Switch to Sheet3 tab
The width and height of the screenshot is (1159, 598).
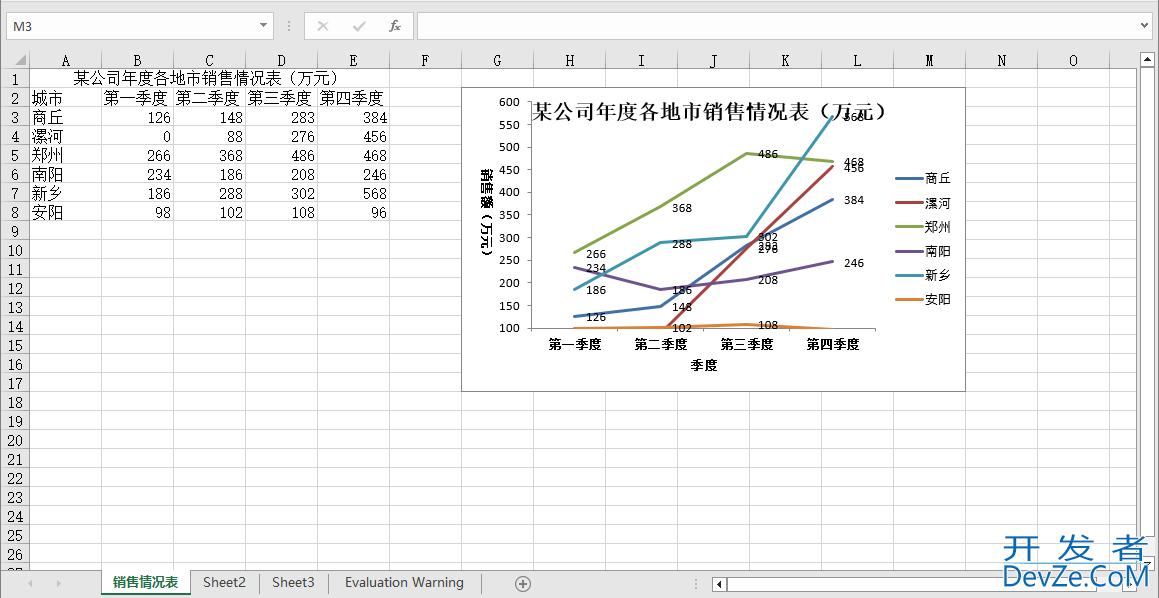293,582
